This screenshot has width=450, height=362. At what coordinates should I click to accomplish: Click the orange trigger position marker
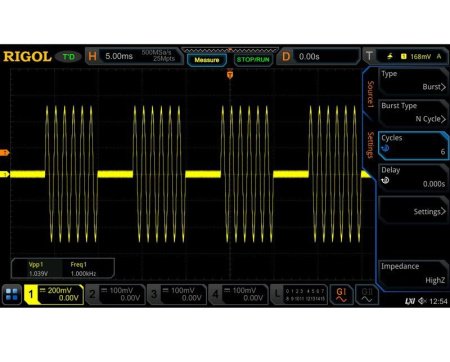pos(230,74)
